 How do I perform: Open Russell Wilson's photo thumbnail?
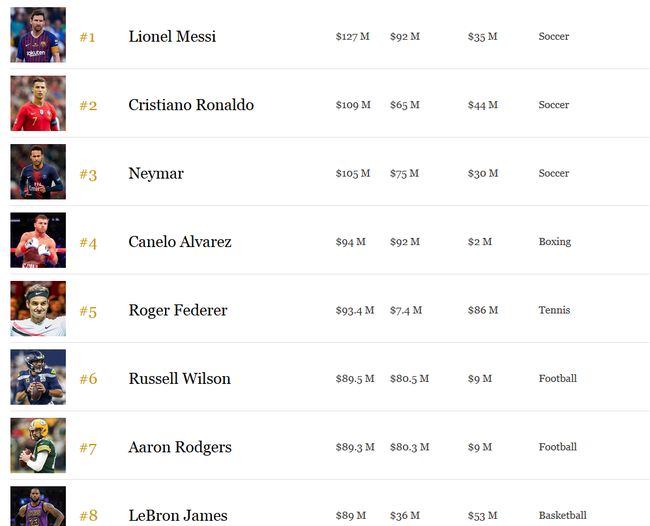[x=38, y=377]
